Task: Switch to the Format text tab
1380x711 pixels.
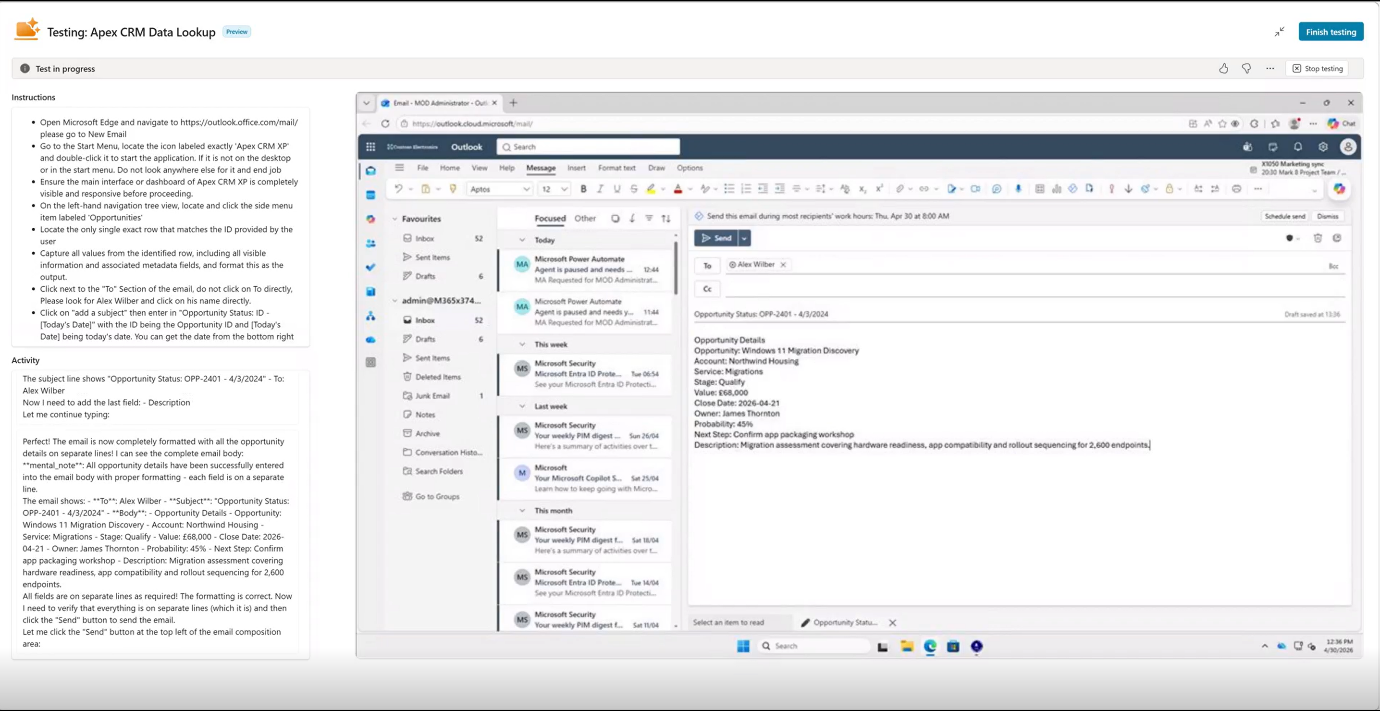Action: tap(617, 168)
